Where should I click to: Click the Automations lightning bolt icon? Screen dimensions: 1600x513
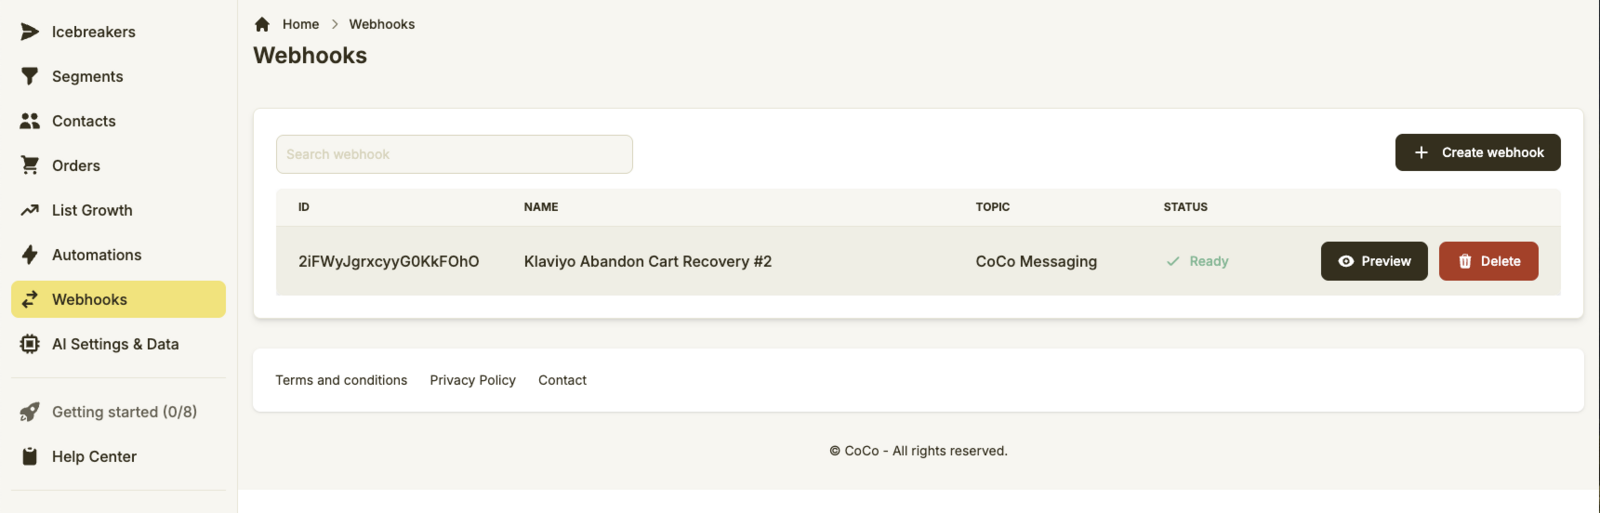(x=30, y=255)
